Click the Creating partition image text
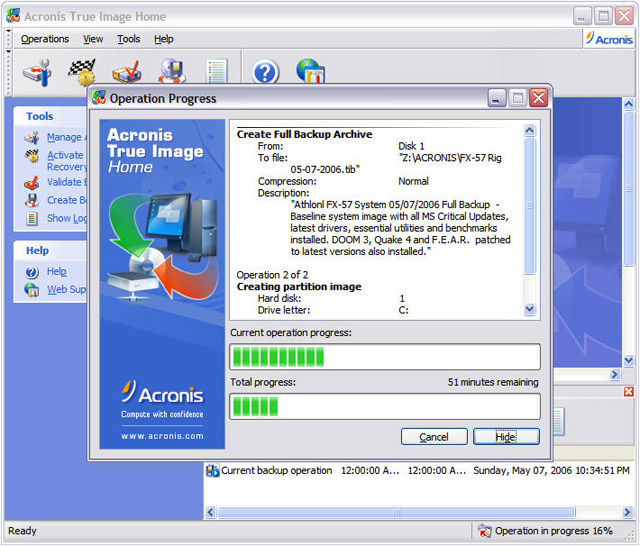Screen dimensions: 640x546 tap(299, 286)
